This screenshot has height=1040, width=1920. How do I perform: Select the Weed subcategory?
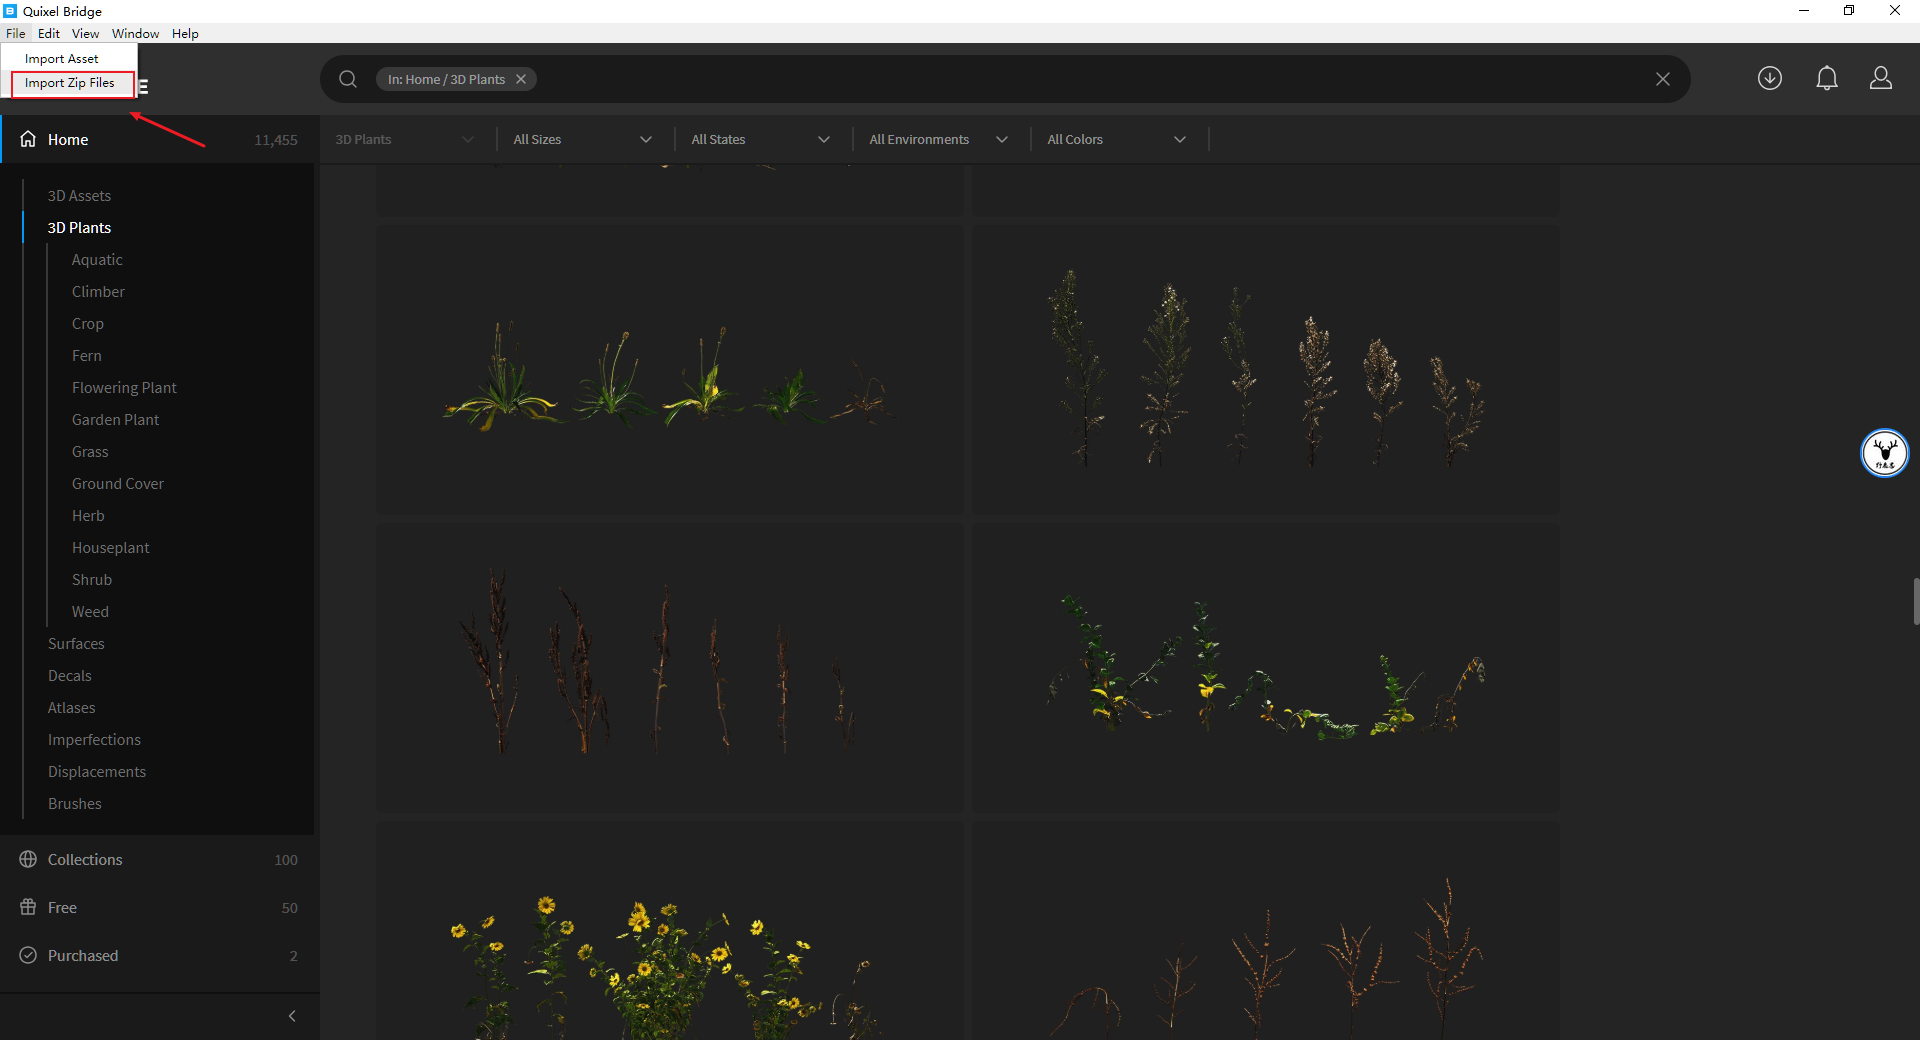[90, 612]
